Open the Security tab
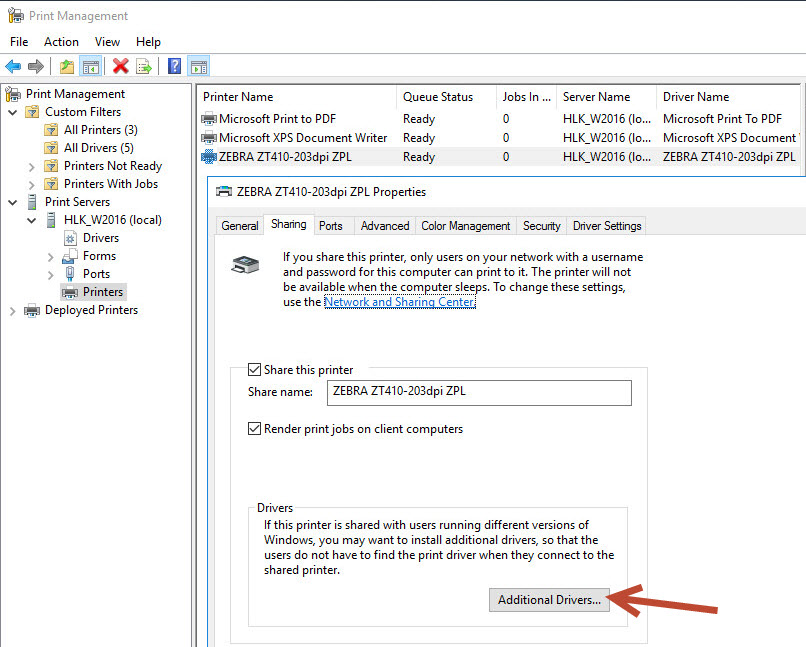The height and width of the screenshot is (647, 806). tap(541, 226)
